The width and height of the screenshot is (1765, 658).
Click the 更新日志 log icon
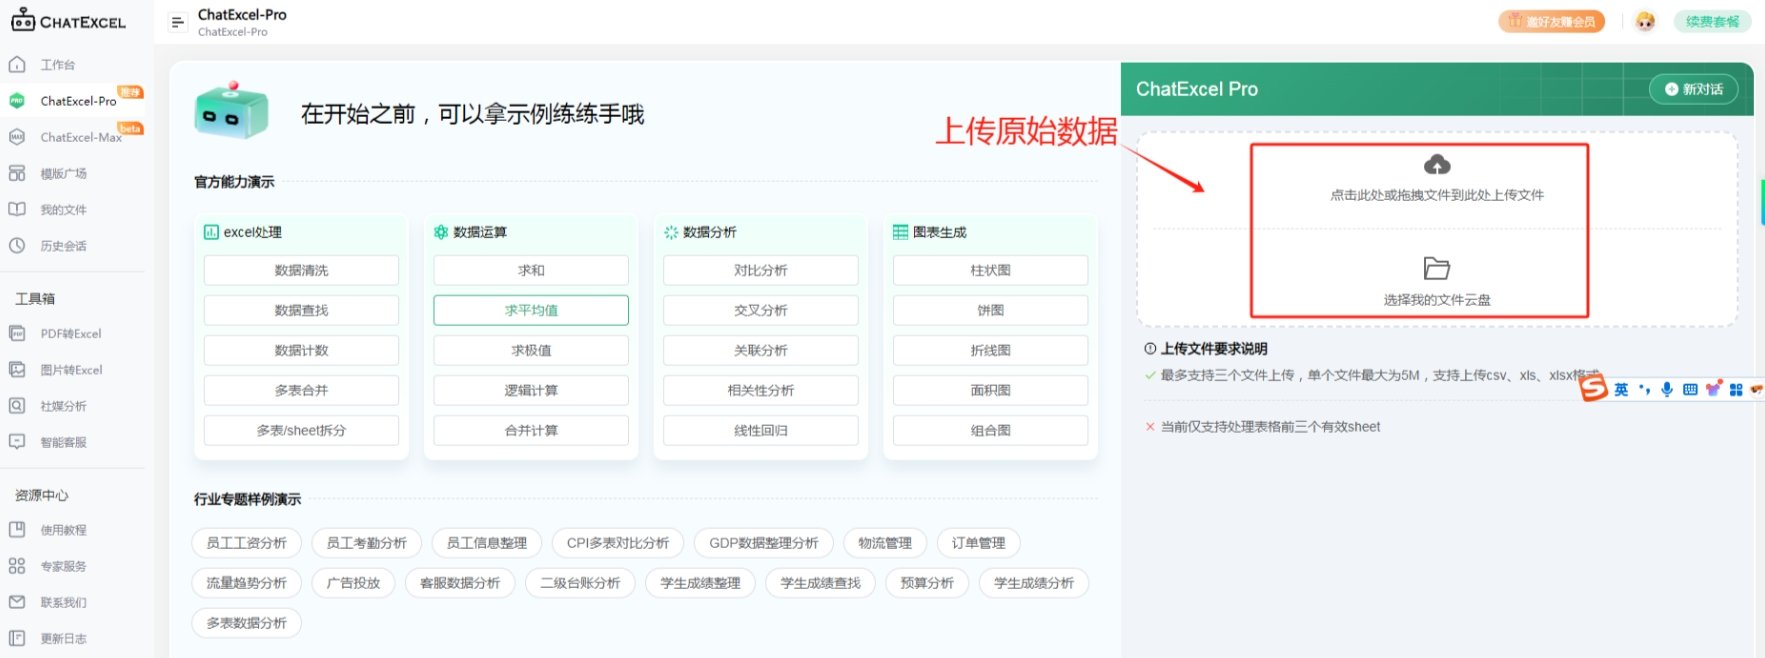coord(17,638)
